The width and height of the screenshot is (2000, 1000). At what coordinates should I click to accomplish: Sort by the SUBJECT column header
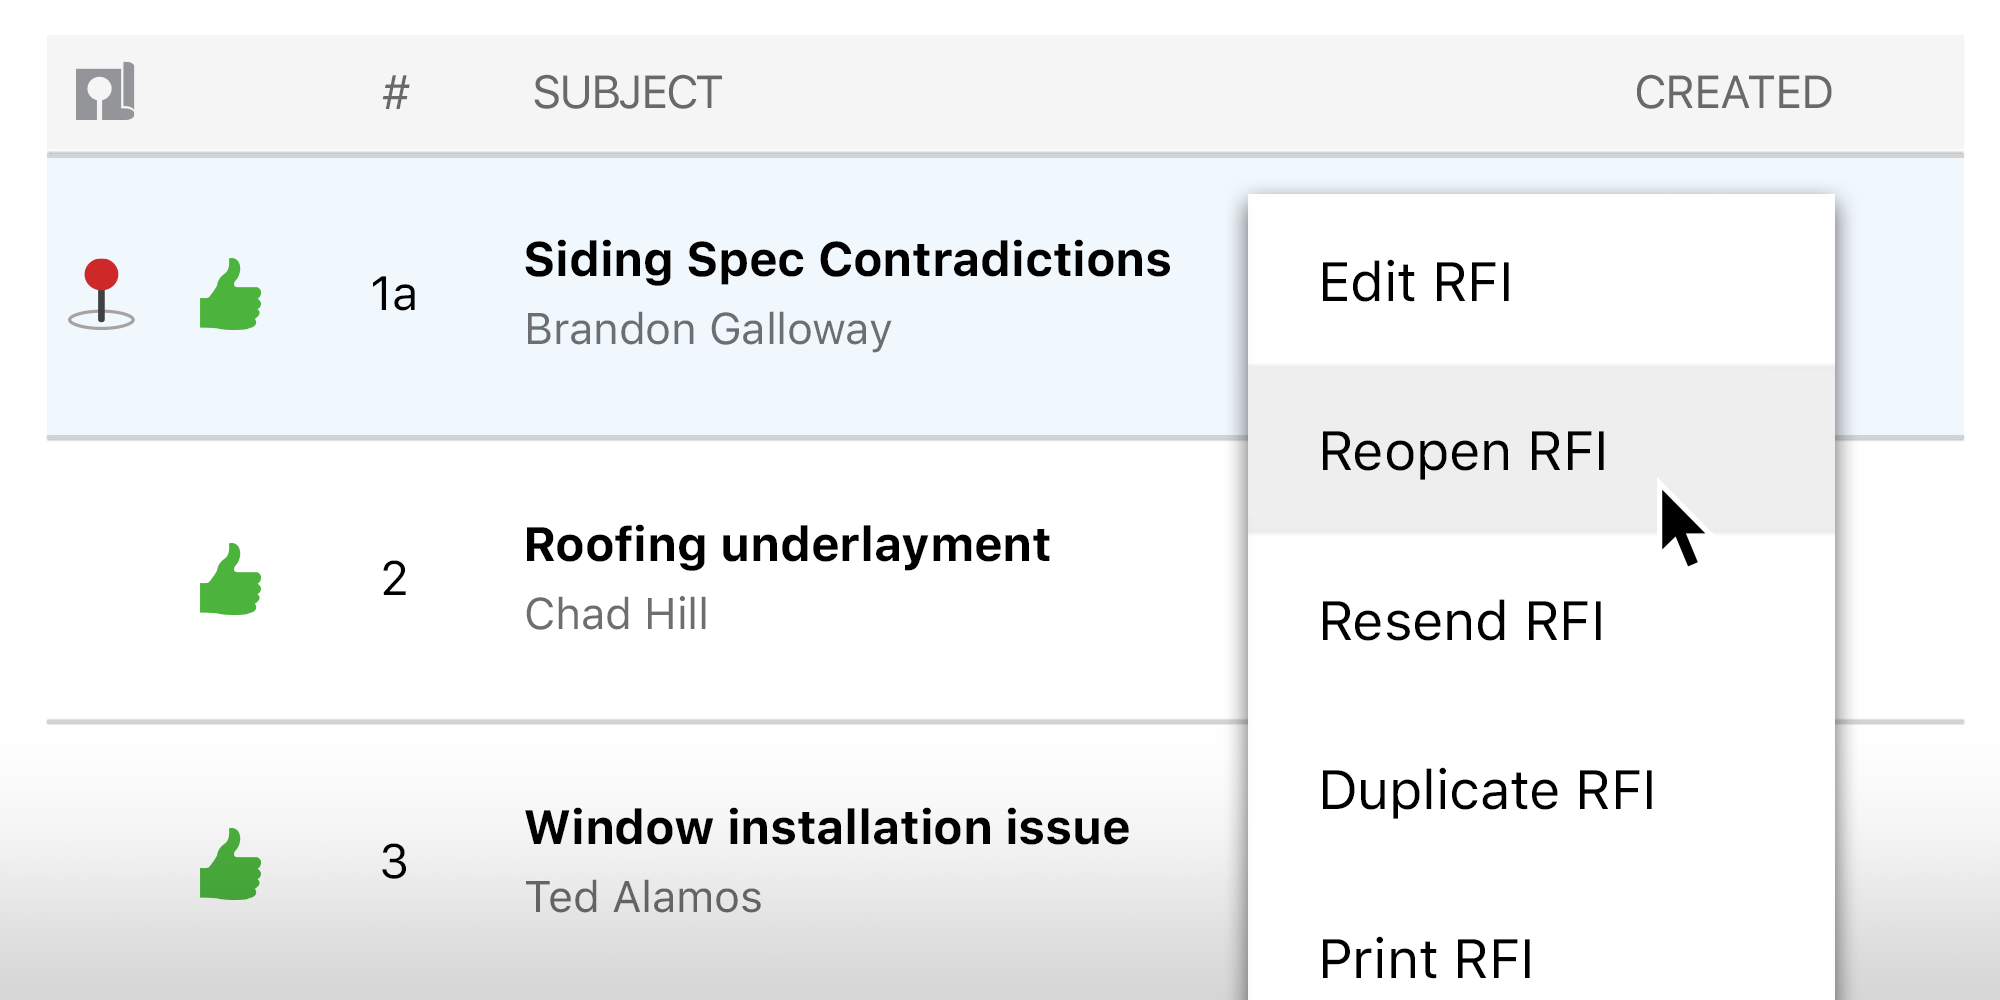[626, 92]
